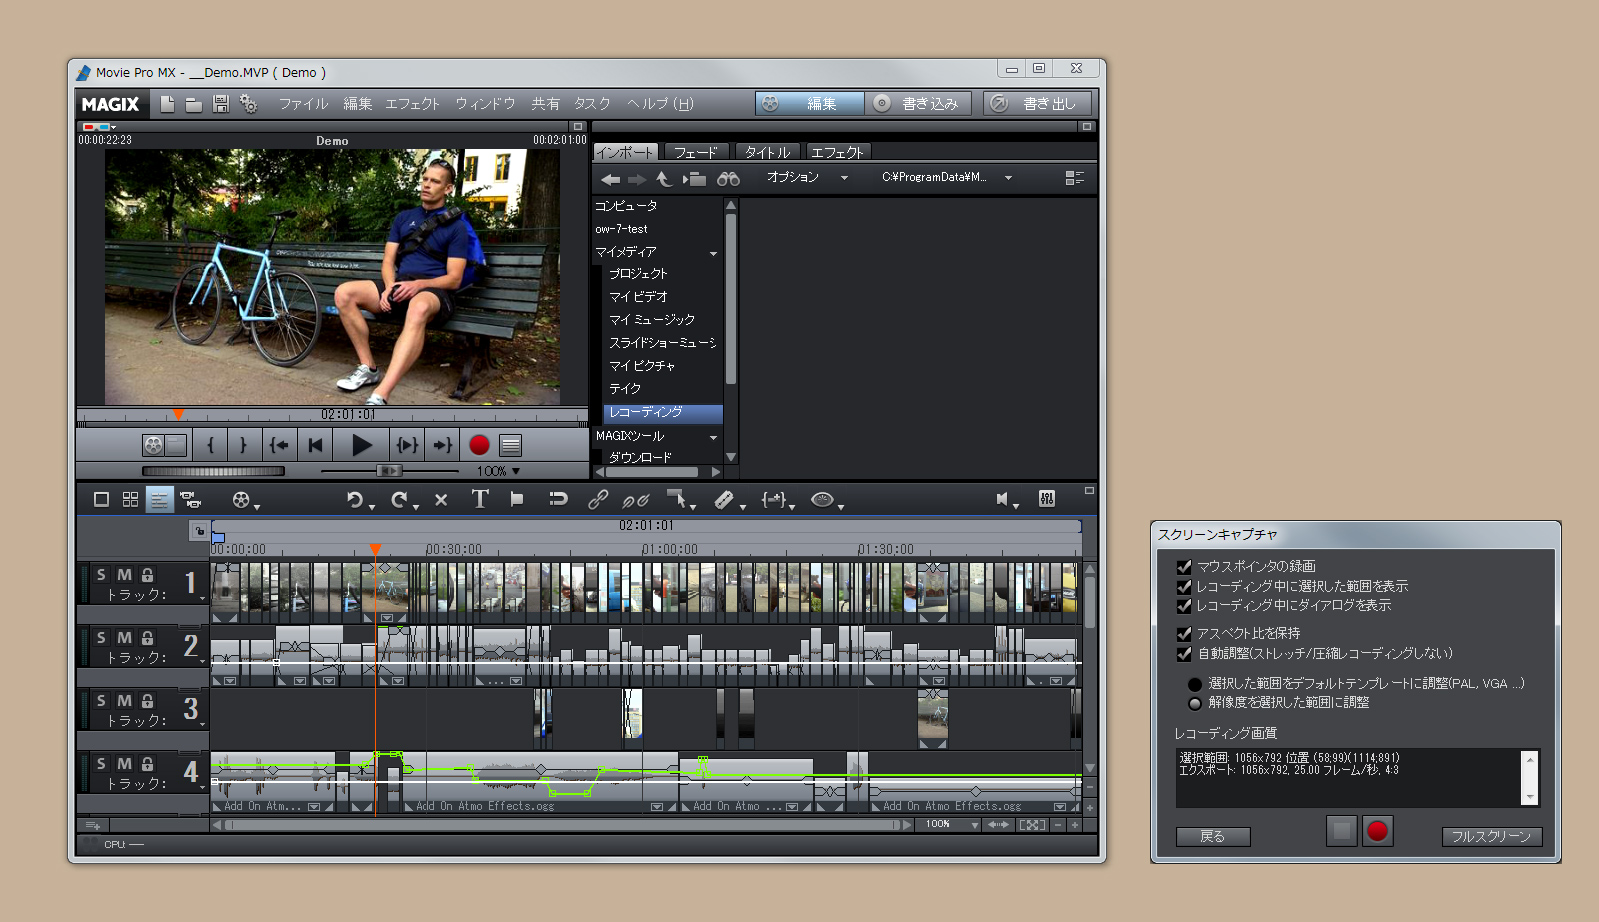This screenshot has width=1599, height=922.
Task: Play the Demo movie
Action: (x=362, y=445)
